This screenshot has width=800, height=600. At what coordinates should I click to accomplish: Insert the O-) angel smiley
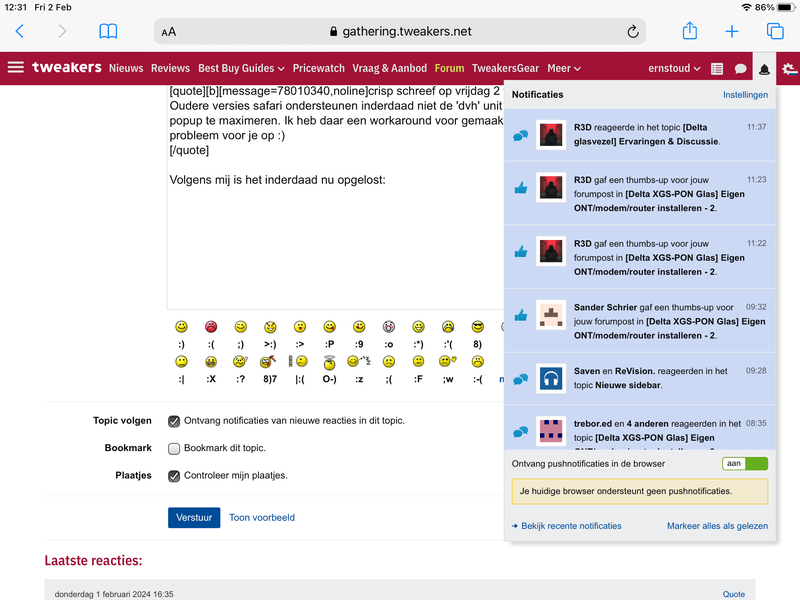(x=330, y=362)
